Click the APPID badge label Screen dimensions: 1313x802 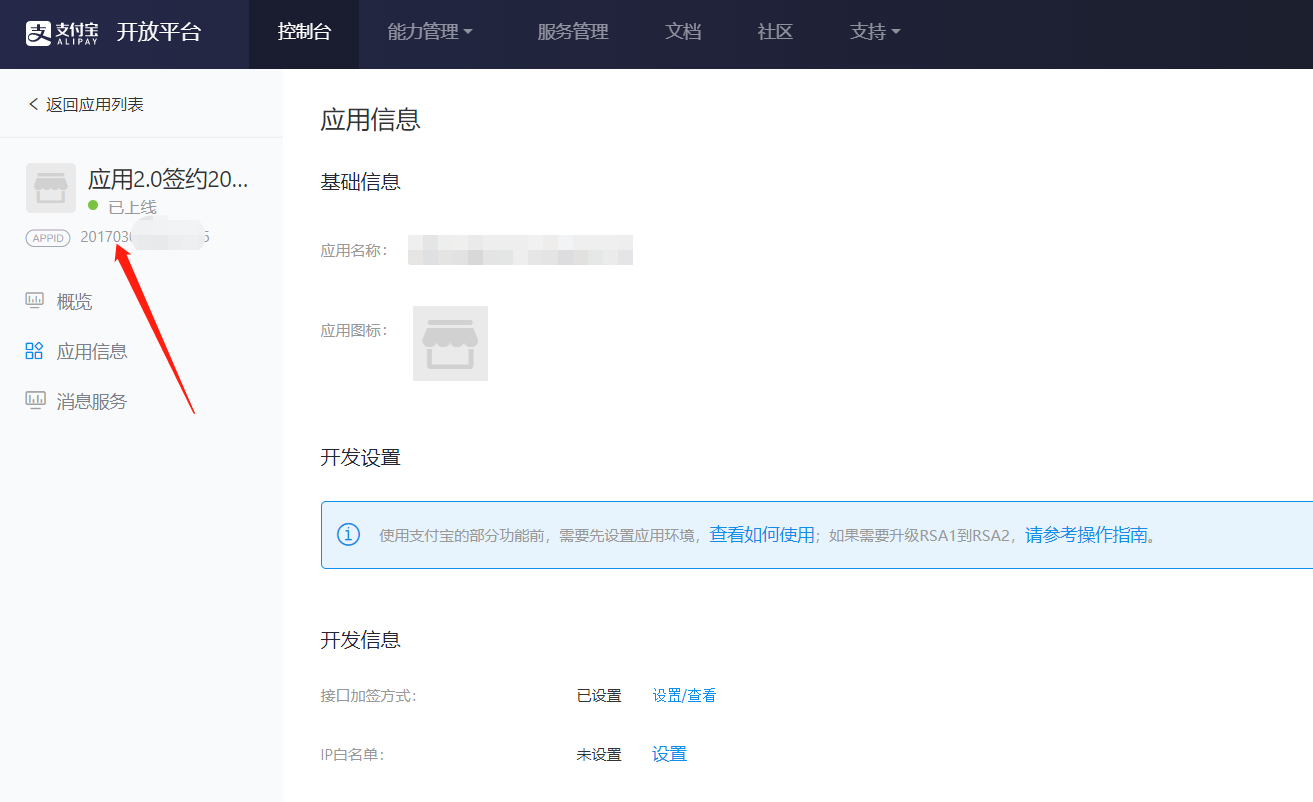coord(48,238)
